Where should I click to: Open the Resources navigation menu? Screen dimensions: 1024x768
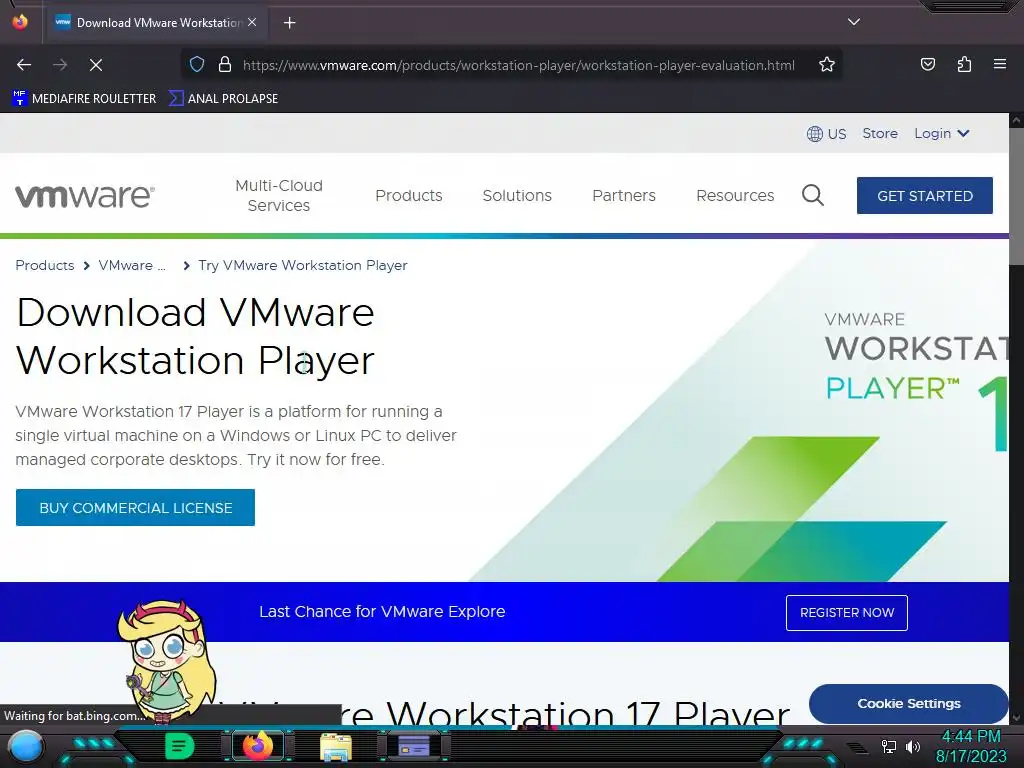click(735, 195)
